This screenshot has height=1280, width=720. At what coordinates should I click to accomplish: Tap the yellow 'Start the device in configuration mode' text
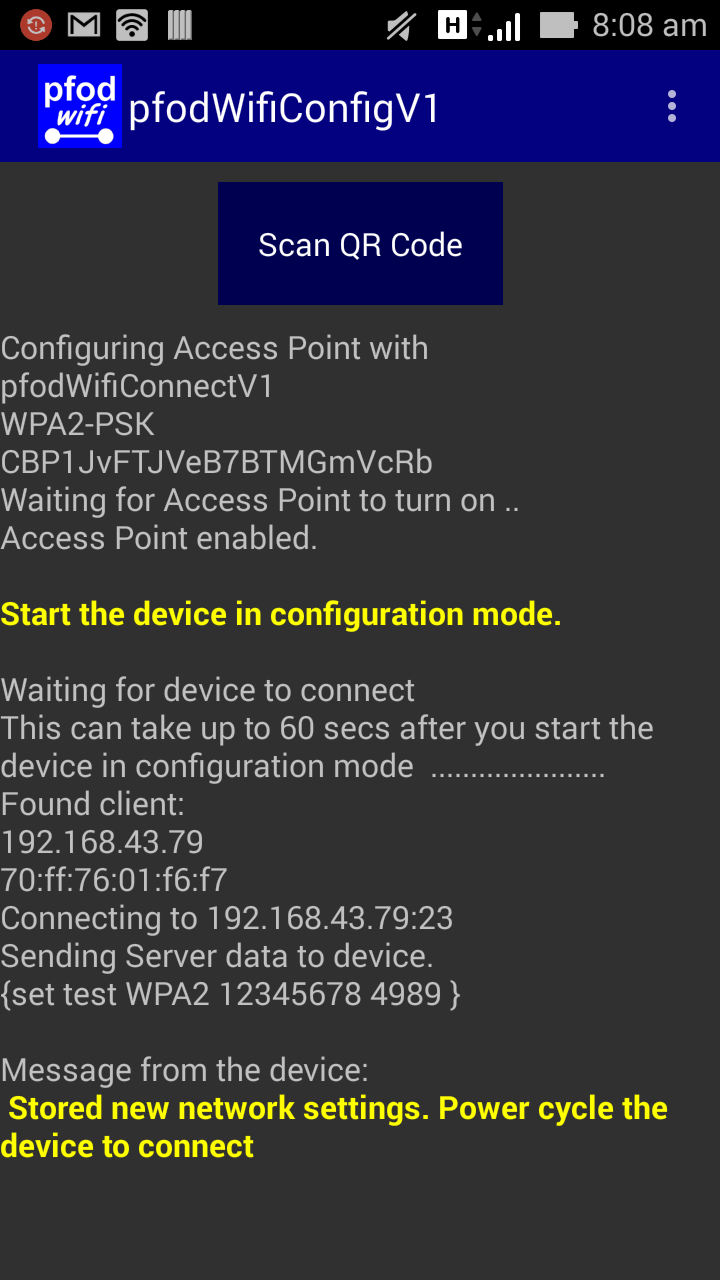pos(281,614)
